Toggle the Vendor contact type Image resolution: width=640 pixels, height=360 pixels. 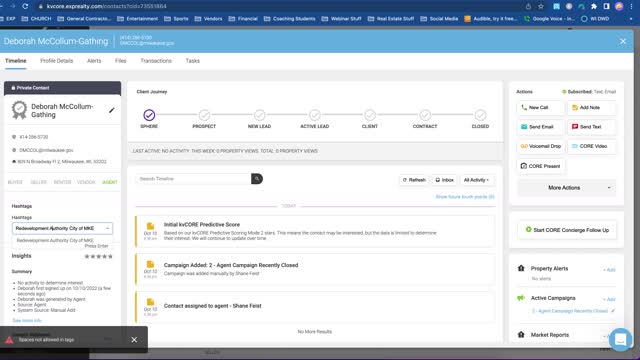tap(86, 182)
